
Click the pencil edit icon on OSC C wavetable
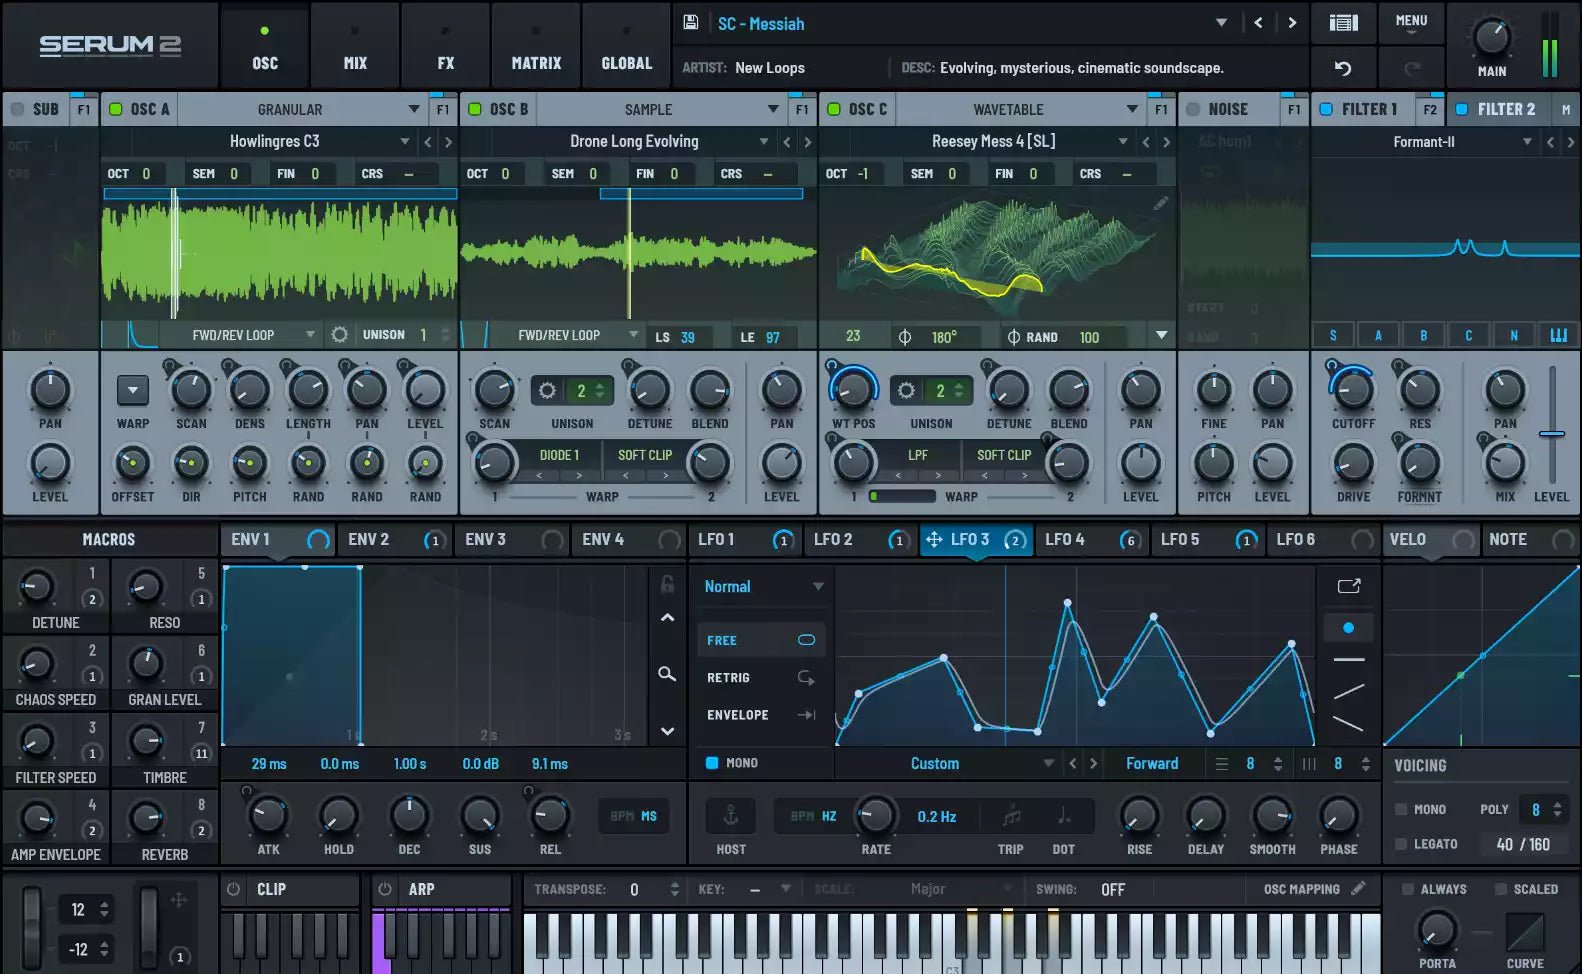(x=1160, y=203)
